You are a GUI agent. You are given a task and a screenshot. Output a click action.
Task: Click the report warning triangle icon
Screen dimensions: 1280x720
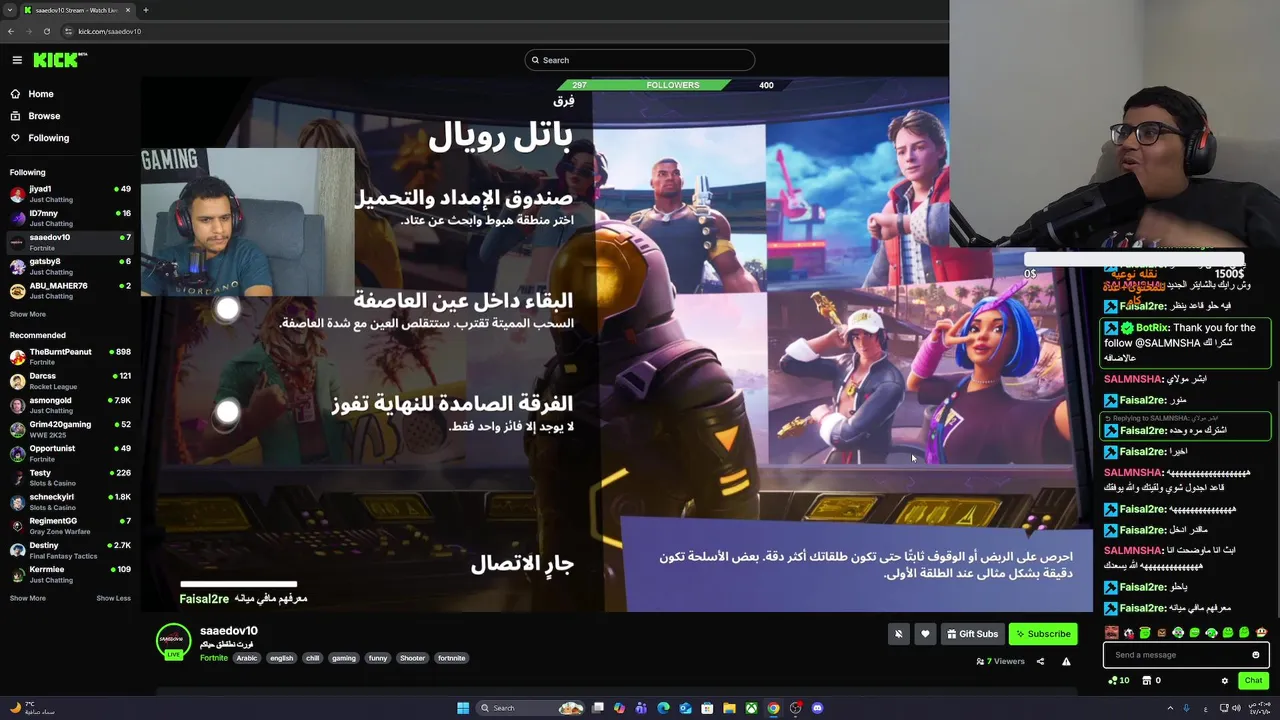[1066, 661]
